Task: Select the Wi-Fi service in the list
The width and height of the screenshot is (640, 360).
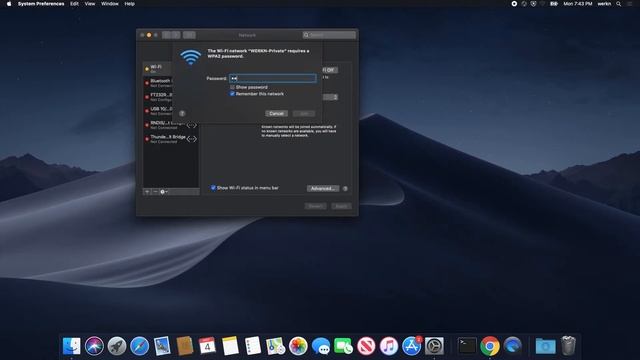Action: [158, 69]
